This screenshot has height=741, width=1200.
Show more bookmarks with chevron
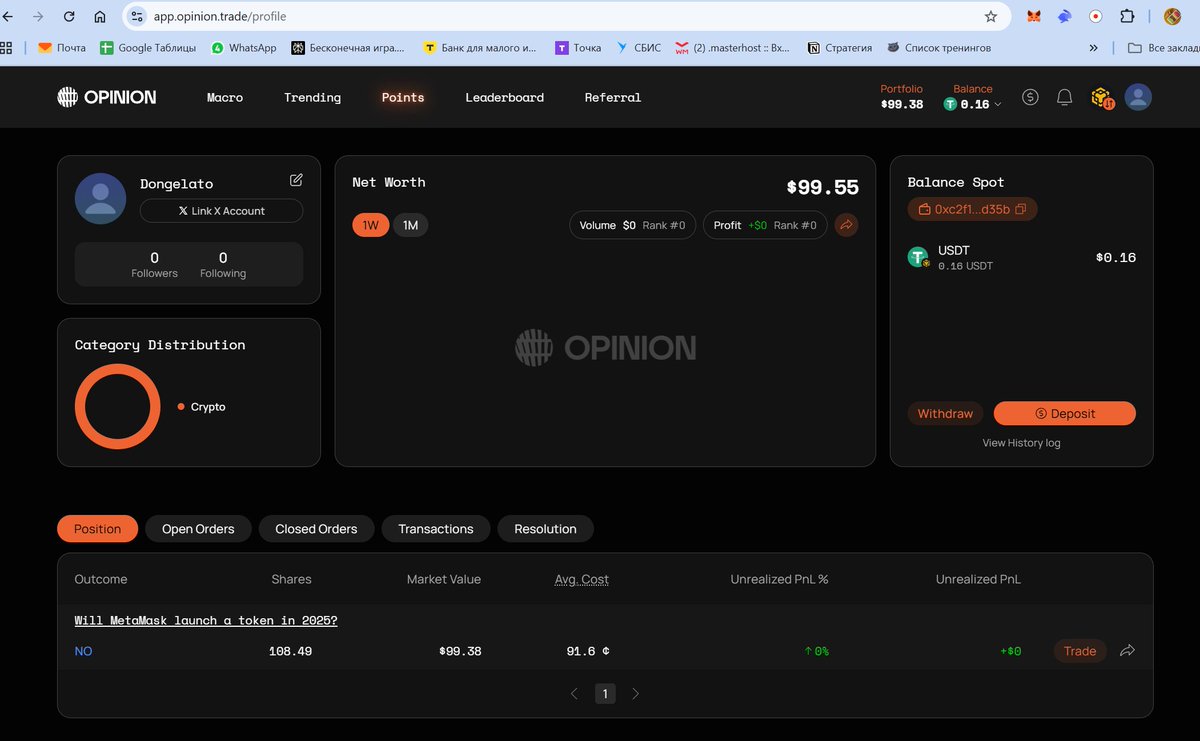click(x=1094, y=47)
